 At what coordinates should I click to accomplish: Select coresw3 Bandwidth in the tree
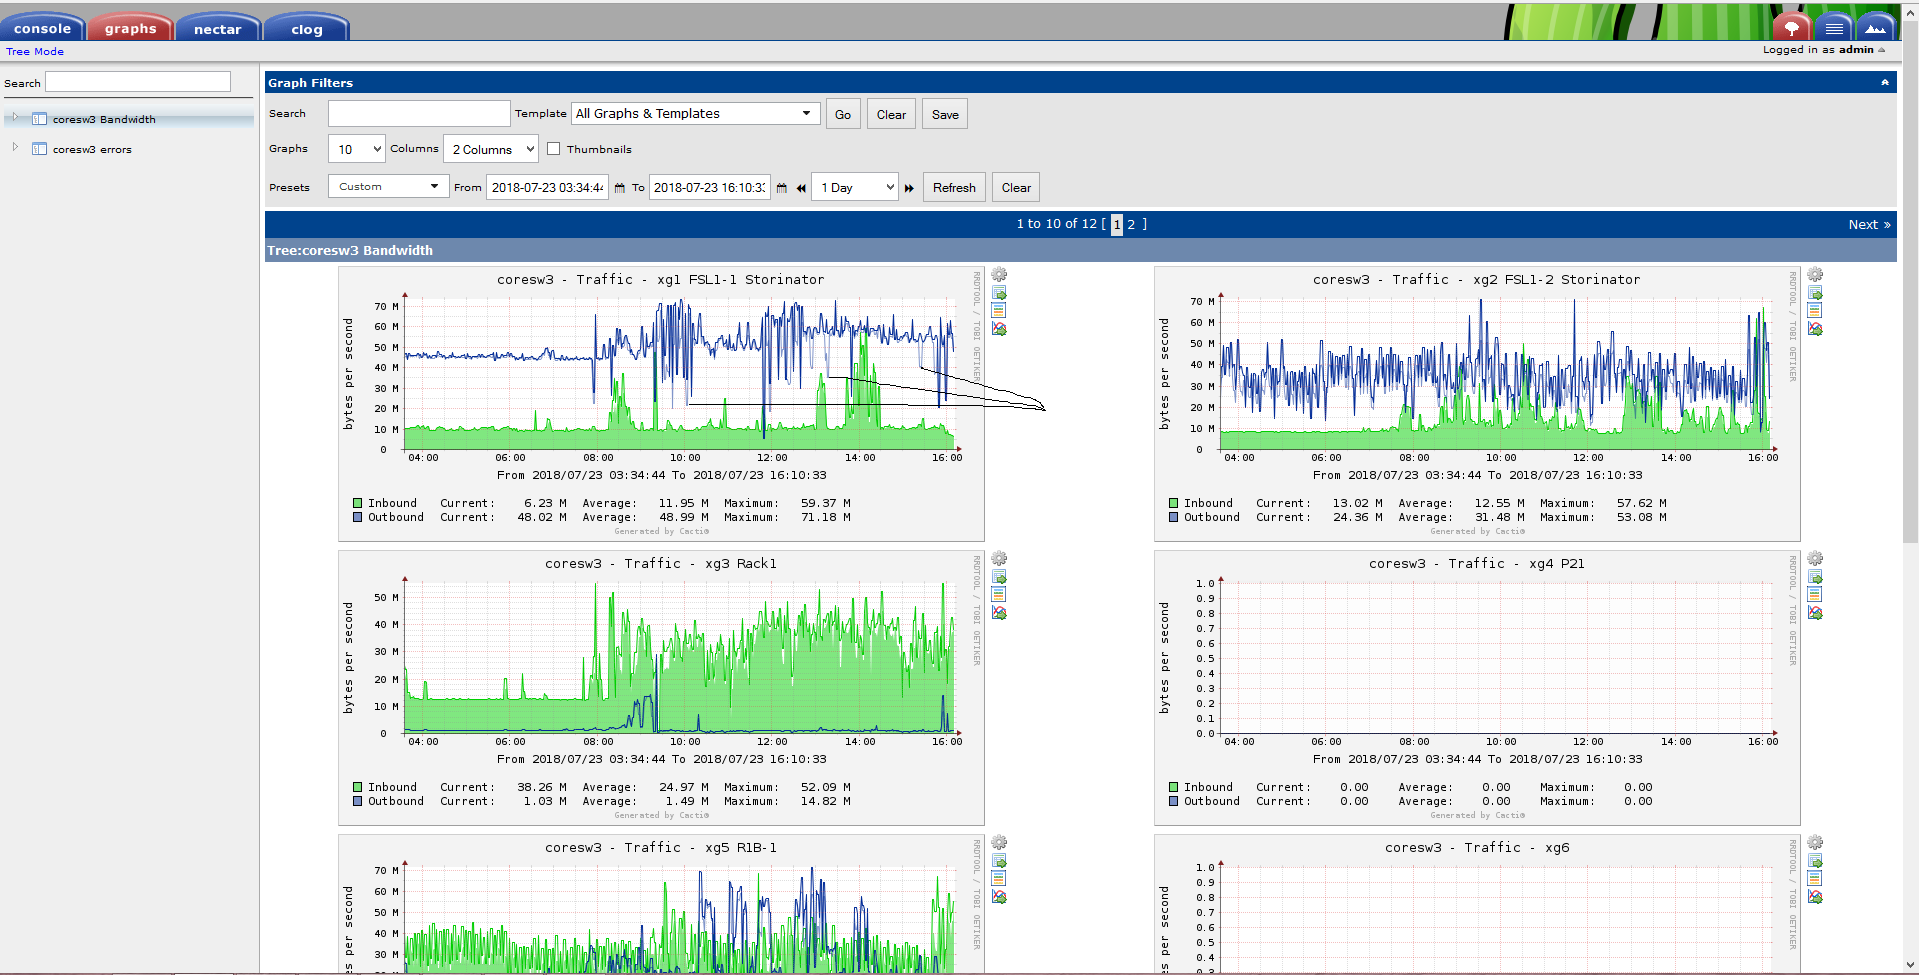coord(104,119)
